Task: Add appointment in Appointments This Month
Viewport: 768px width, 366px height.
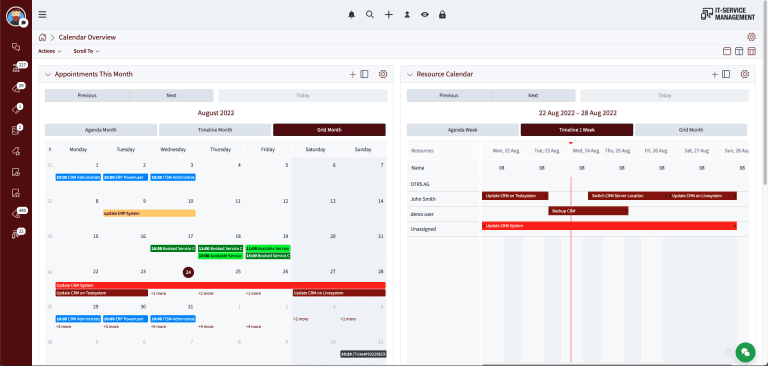Action: point(352,74)
